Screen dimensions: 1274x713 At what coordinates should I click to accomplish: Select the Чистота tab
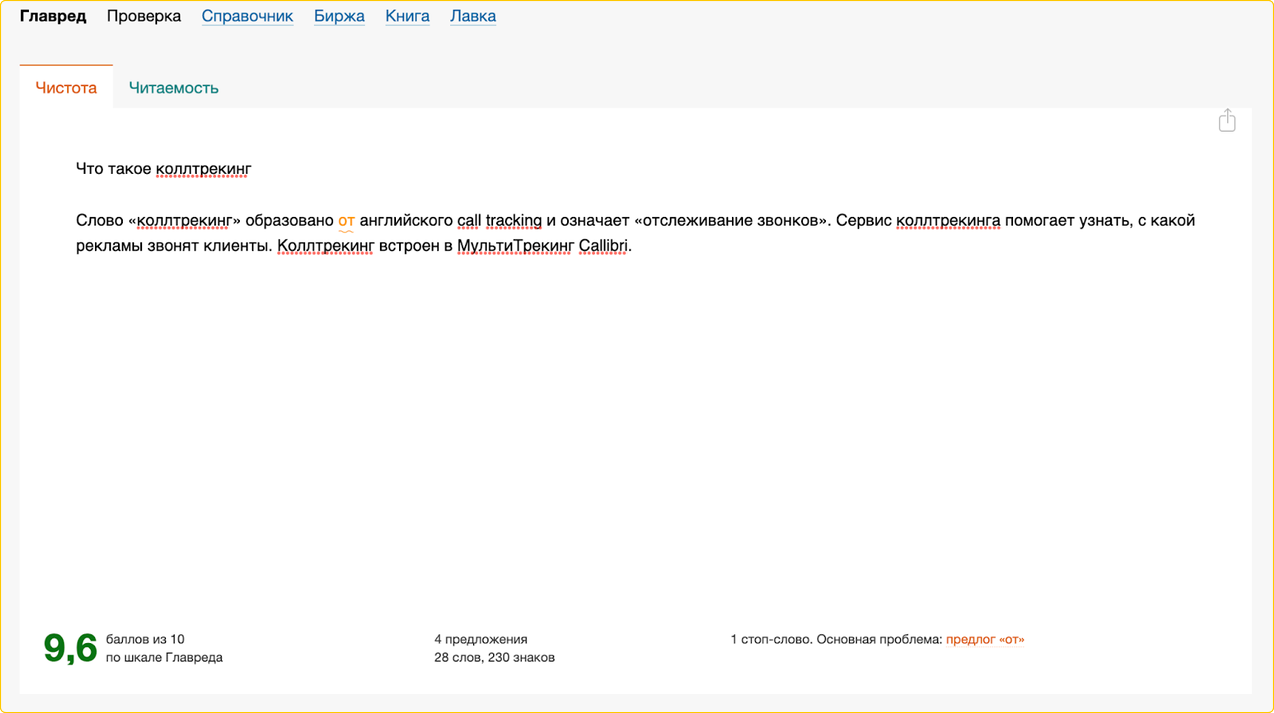point(66,87)
